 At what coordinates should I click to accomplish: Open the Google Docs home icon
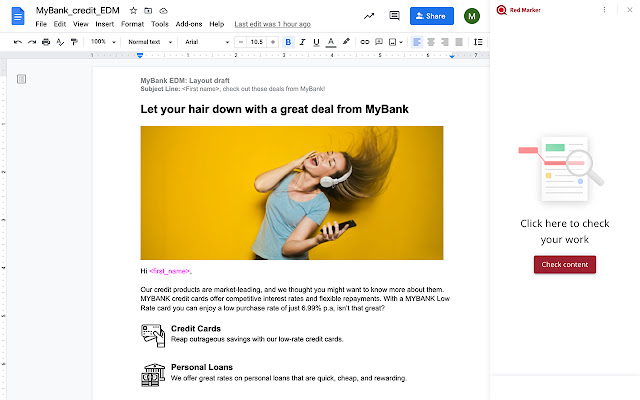point(18,16)
